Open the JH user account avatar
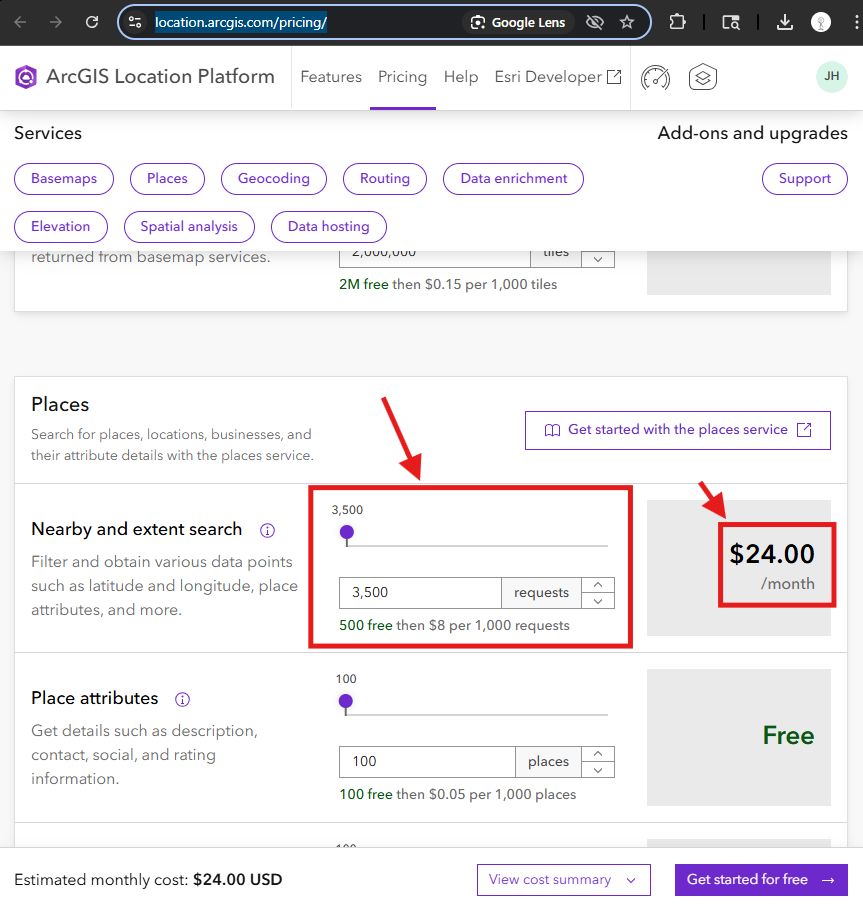Image resolution: width=863 pixels, height=907 pixels. click(x=832, y=76)
